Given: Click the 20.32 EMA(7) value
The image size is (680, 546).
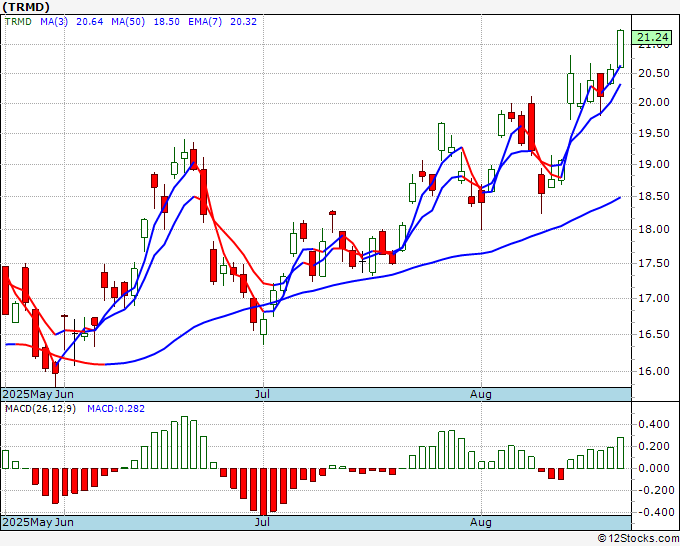Looking at the screenshot, I should click(244, 22).
